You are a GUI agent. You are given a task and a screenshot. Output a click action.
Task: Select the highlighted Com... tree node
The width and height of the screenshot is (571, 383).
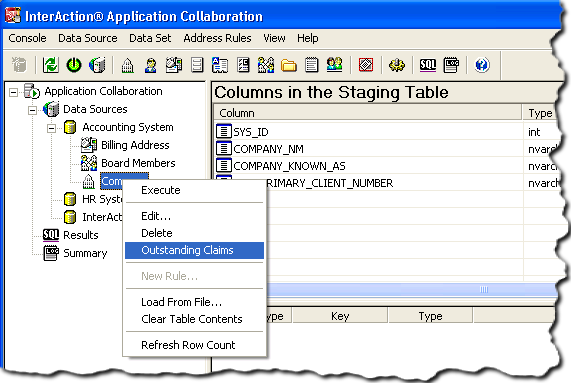point(111,181)
